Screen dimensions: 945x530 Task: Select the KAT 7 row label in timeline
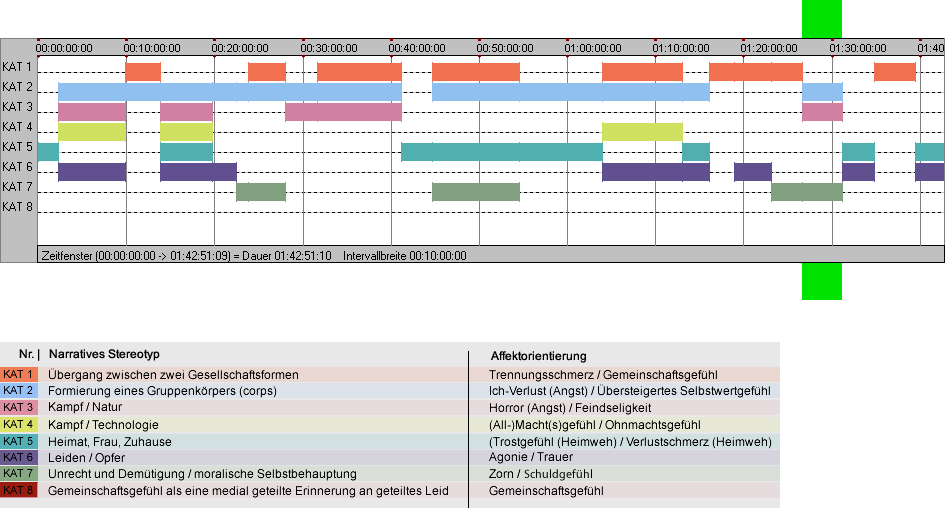pos(17,187)
